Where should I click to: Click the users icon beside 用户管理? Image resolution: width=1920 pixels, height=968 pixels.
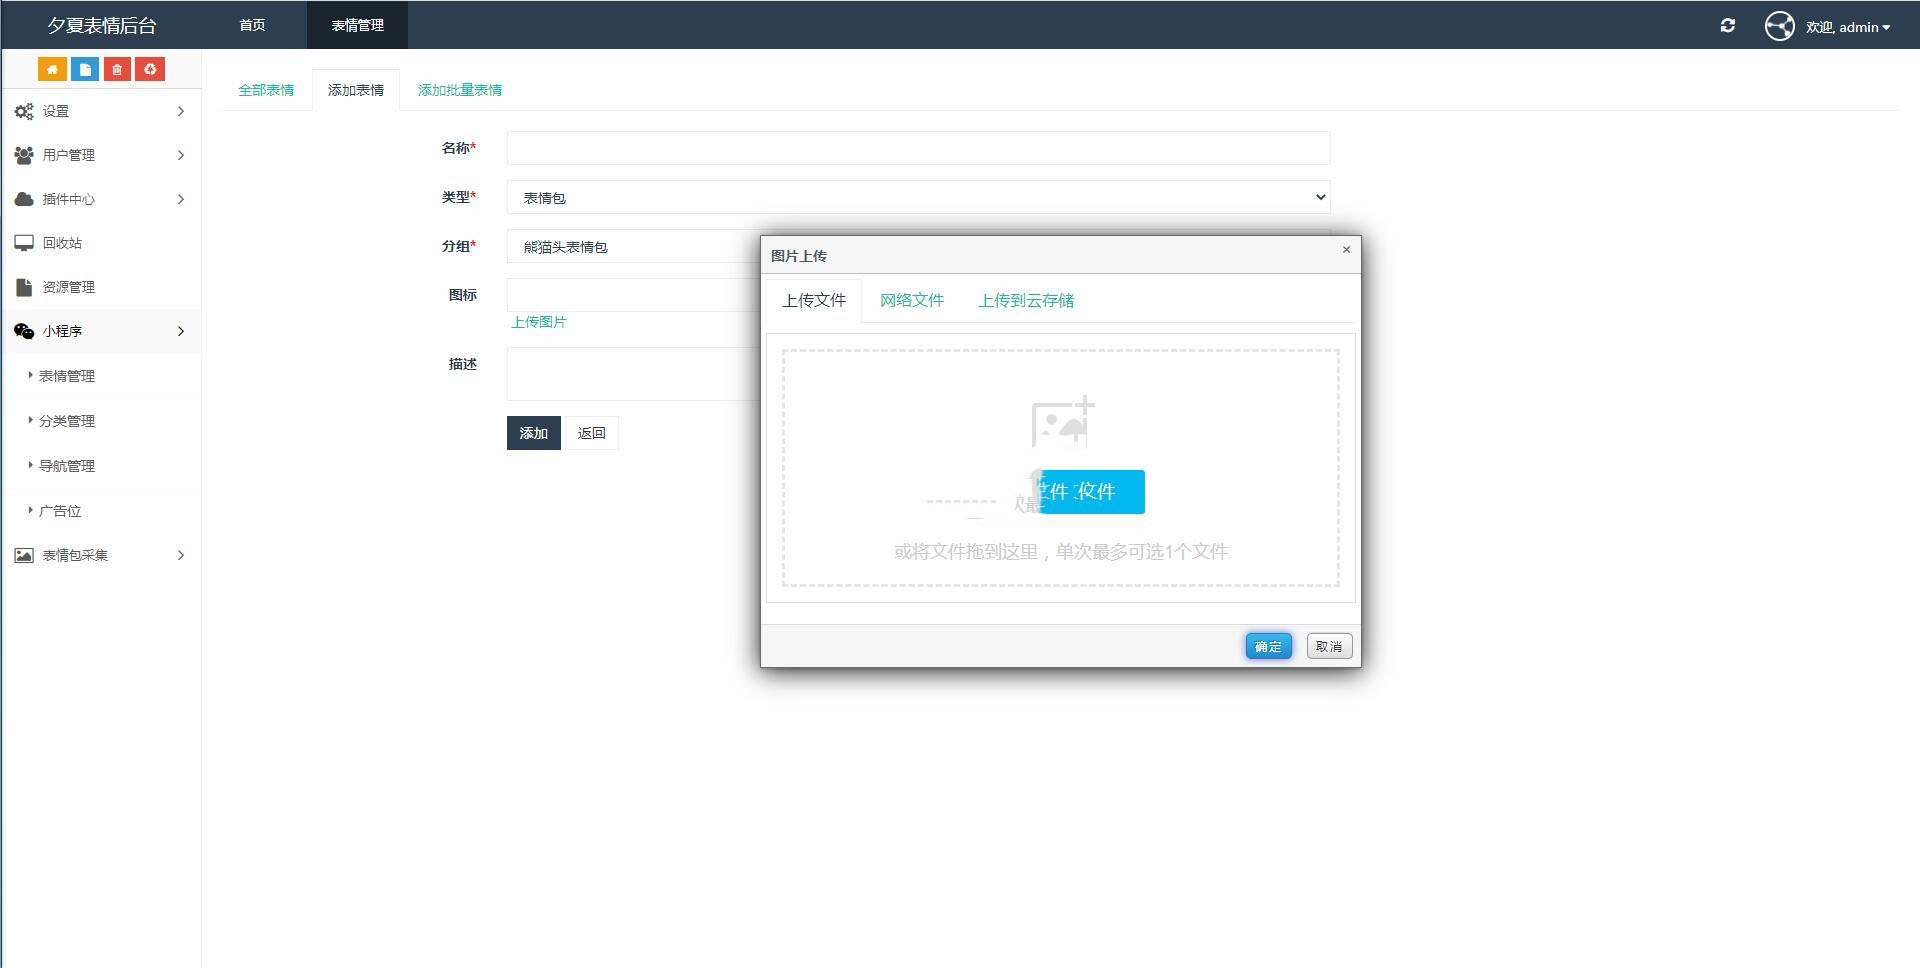pyautogui.click(x=24, y=155)
